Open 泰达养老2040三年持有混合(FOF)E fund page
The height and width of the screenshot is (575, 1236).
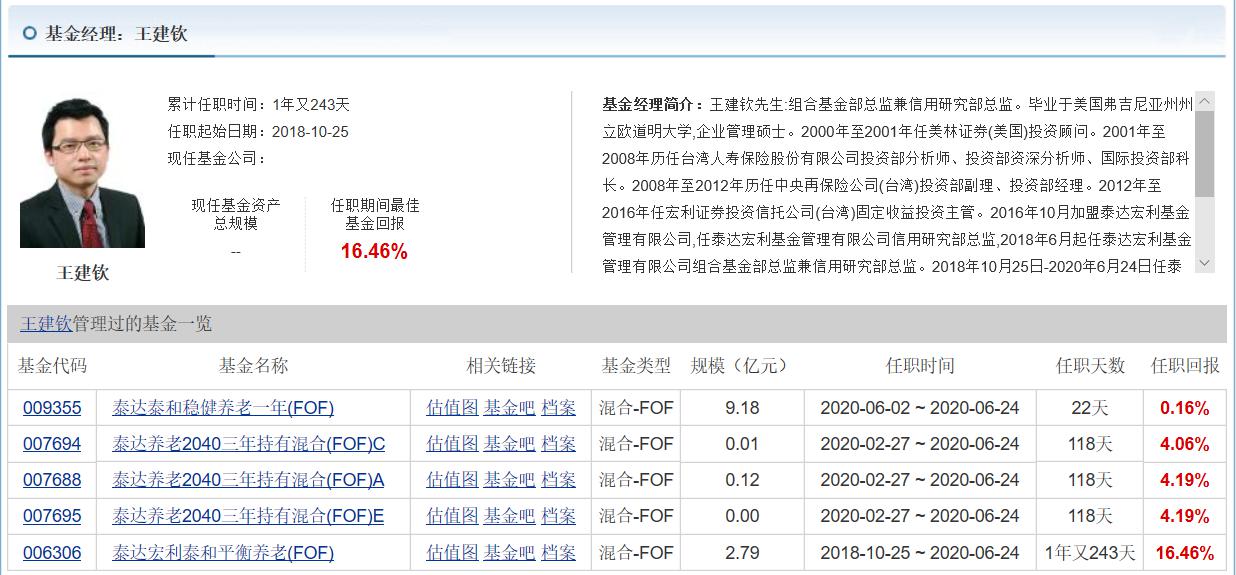(248, 516)
